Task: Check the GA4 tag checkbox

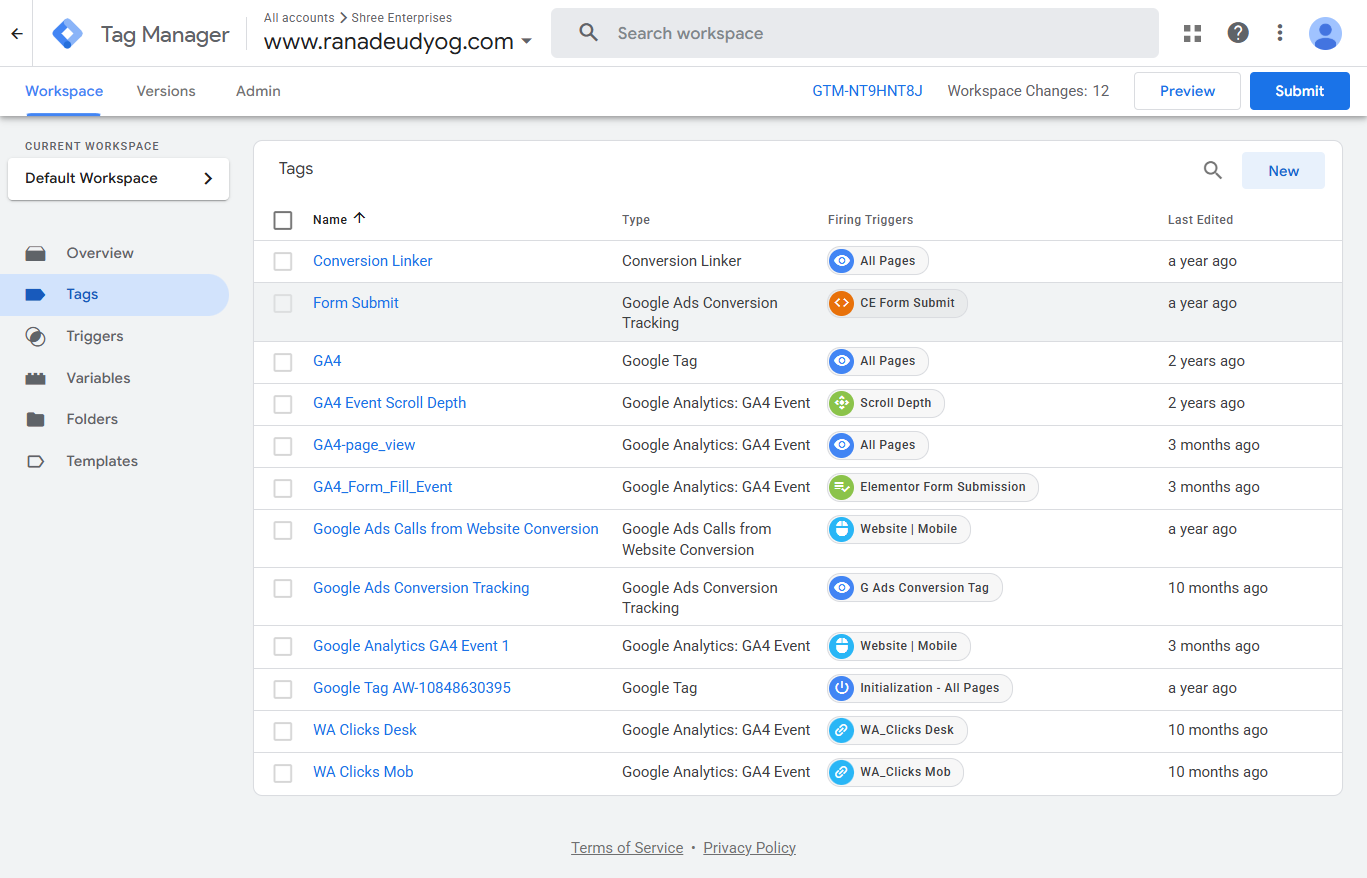Action: click(283, 362)
